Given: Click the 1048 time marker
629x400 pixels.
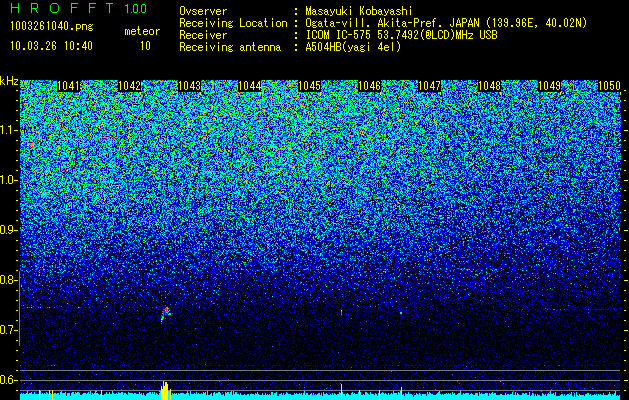Looking at the screenshot, I should (489, 86).
